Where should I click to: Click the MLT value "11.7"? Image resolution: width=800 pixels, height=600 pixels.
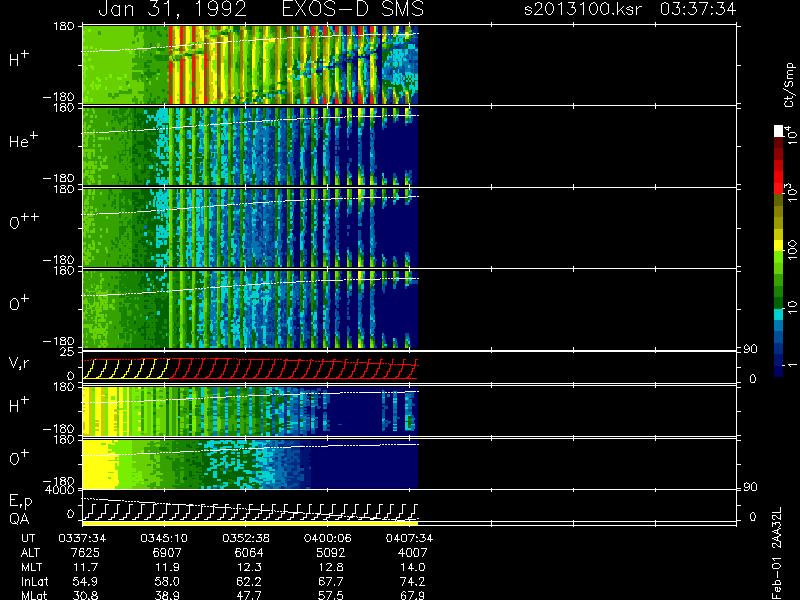click(86, 567)
